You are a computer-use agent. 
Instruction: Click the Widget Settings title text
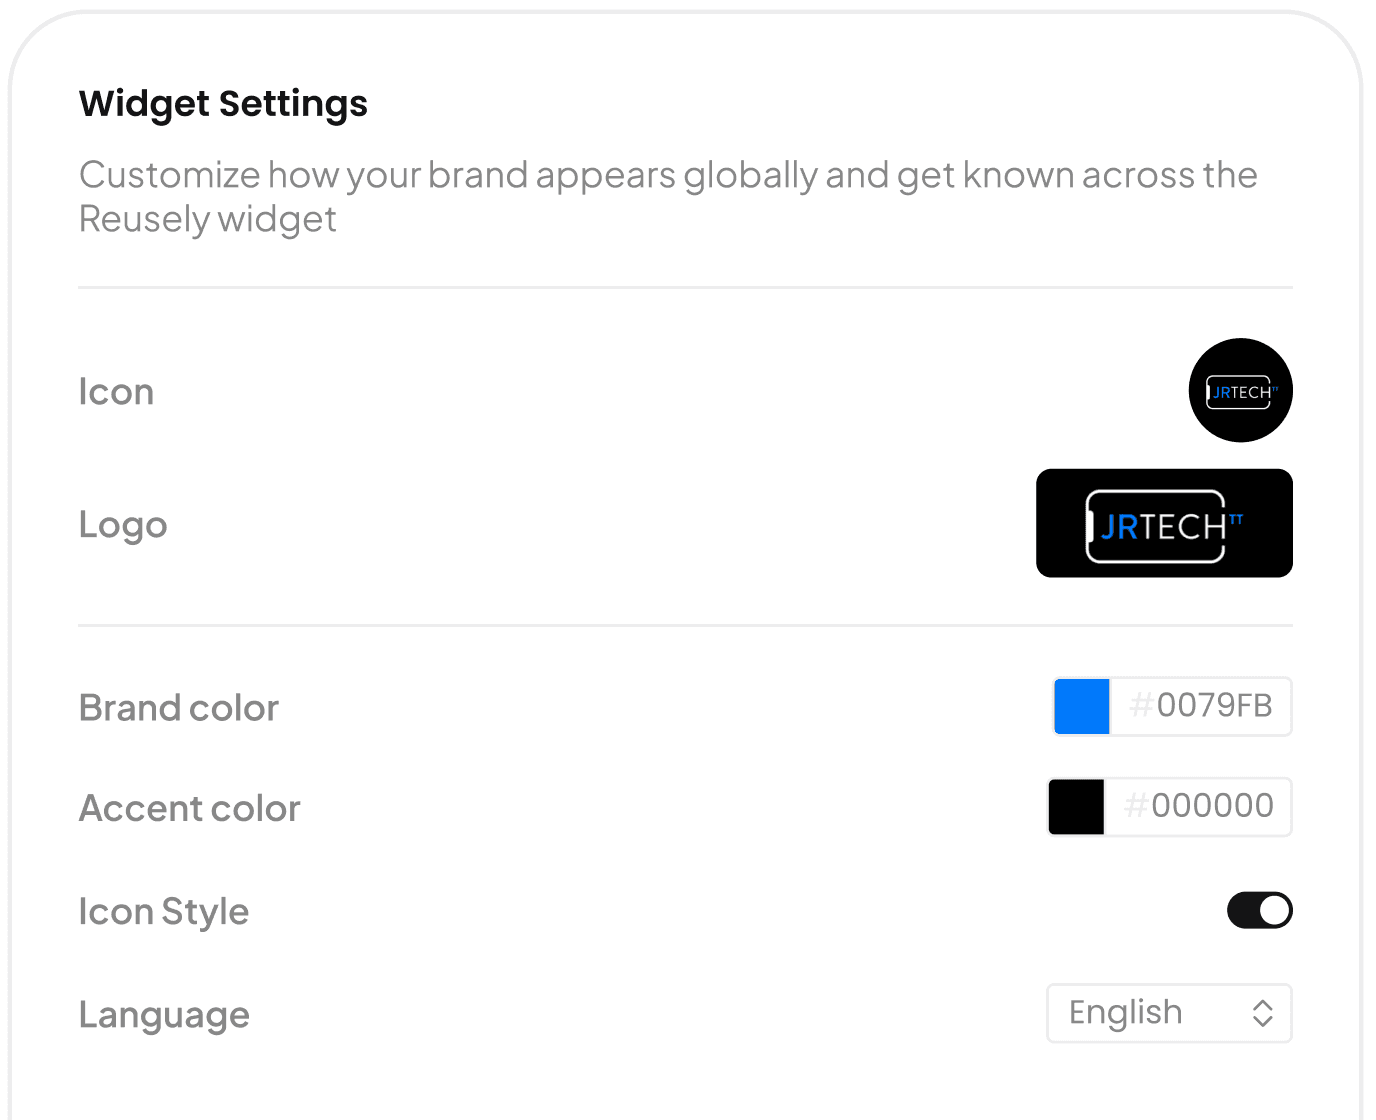223,103
